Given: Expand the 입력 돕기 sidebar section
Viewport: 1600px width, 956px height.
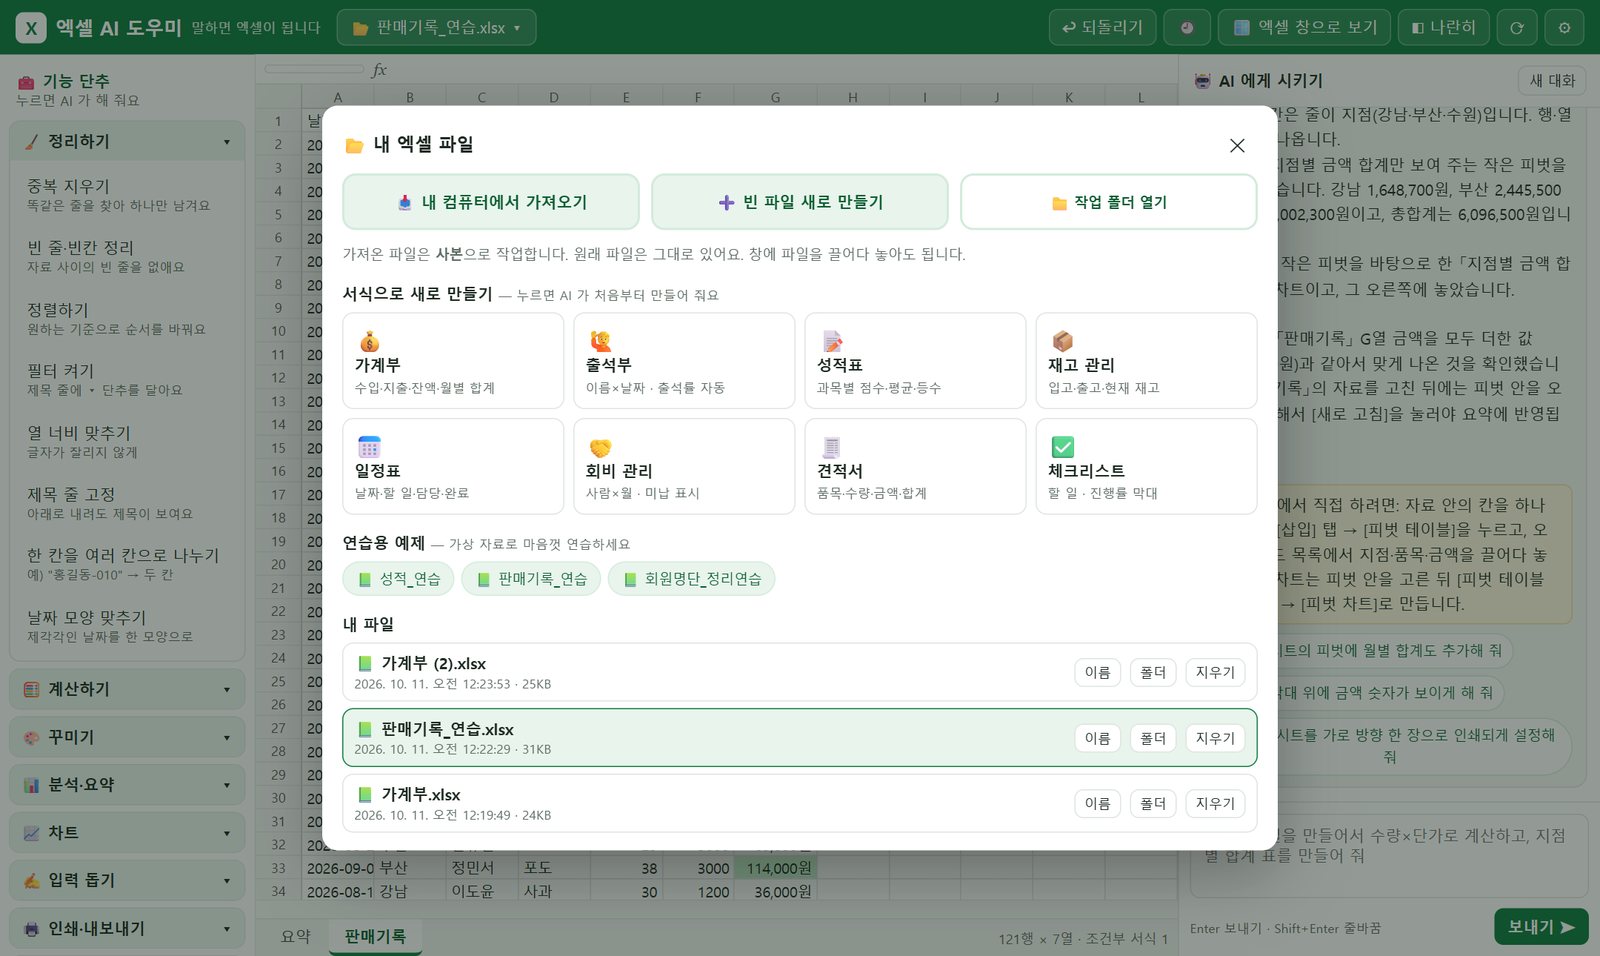Looking at the screenshot, I should click(127, 881).
